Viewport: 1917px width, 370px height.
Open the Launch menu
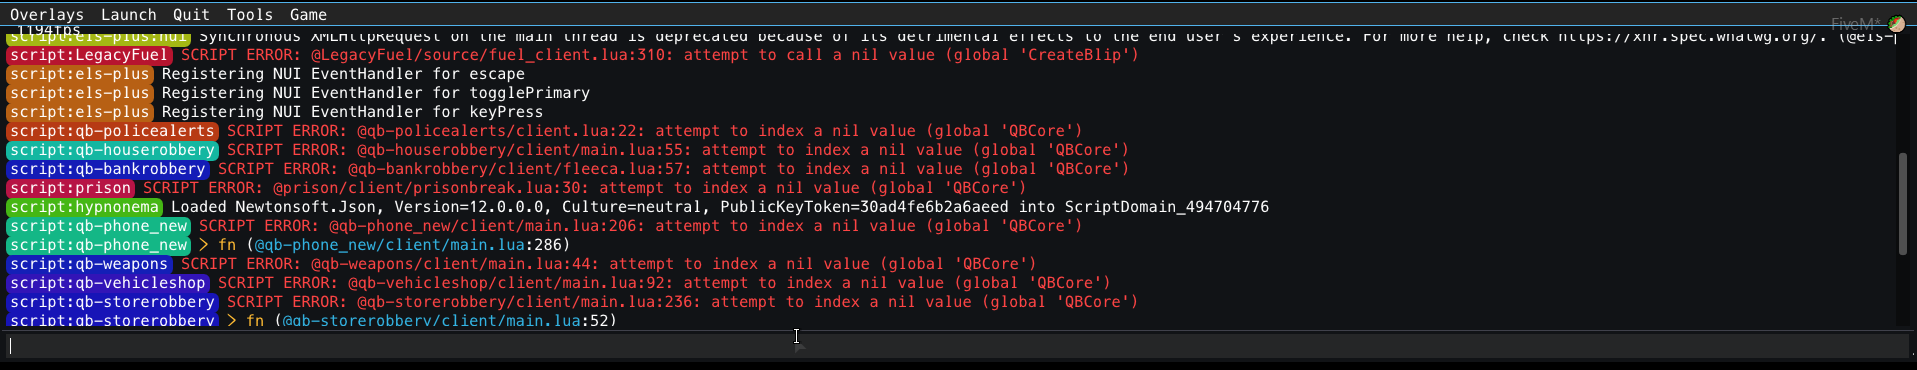(129, 15)
